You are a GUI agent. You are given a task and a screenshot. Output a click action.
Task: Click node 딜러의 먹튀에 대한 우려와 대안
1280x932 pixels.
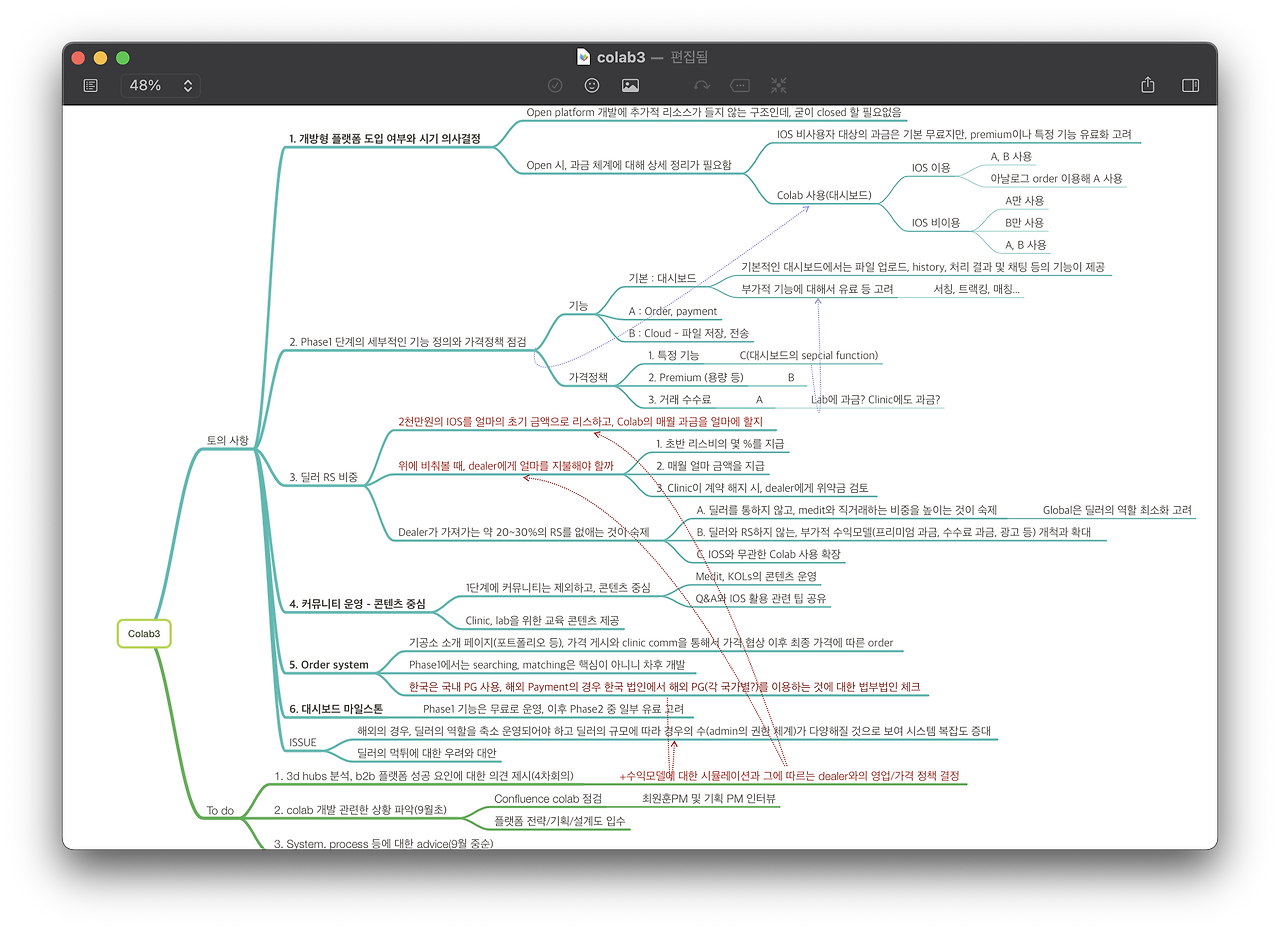click(x=427, y=752)
